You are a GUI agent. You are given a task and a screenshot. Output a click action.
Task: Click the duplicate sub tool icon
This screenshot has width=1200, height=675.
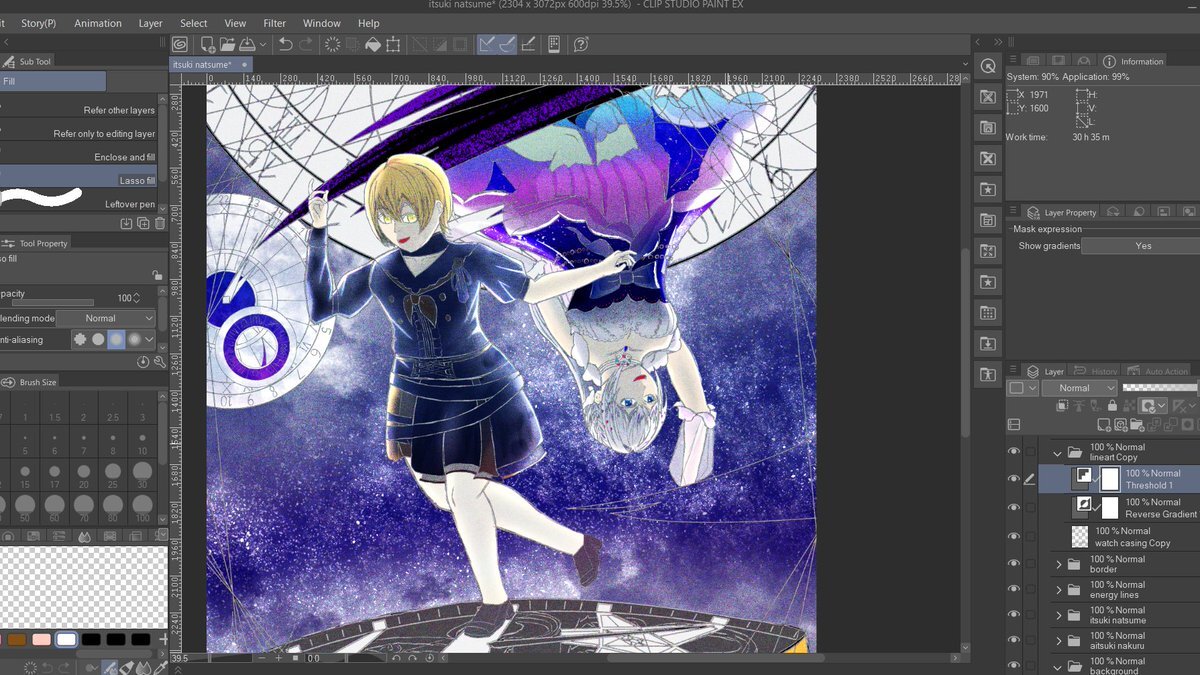coord(143,223)
